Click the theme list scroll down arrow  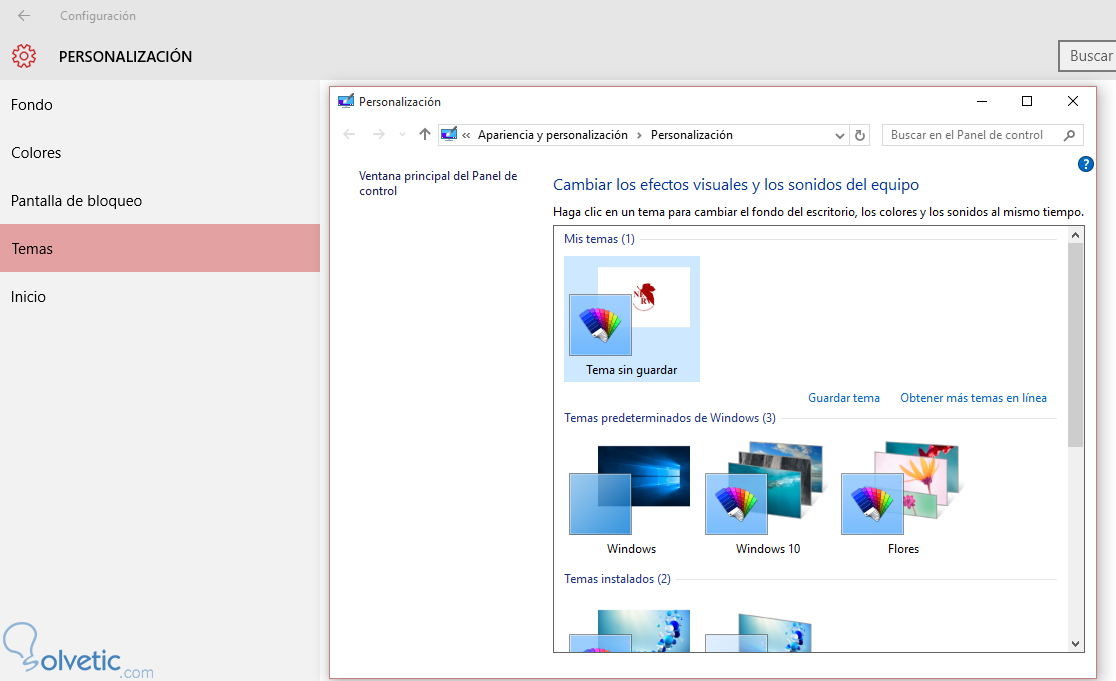(1075, 643)
